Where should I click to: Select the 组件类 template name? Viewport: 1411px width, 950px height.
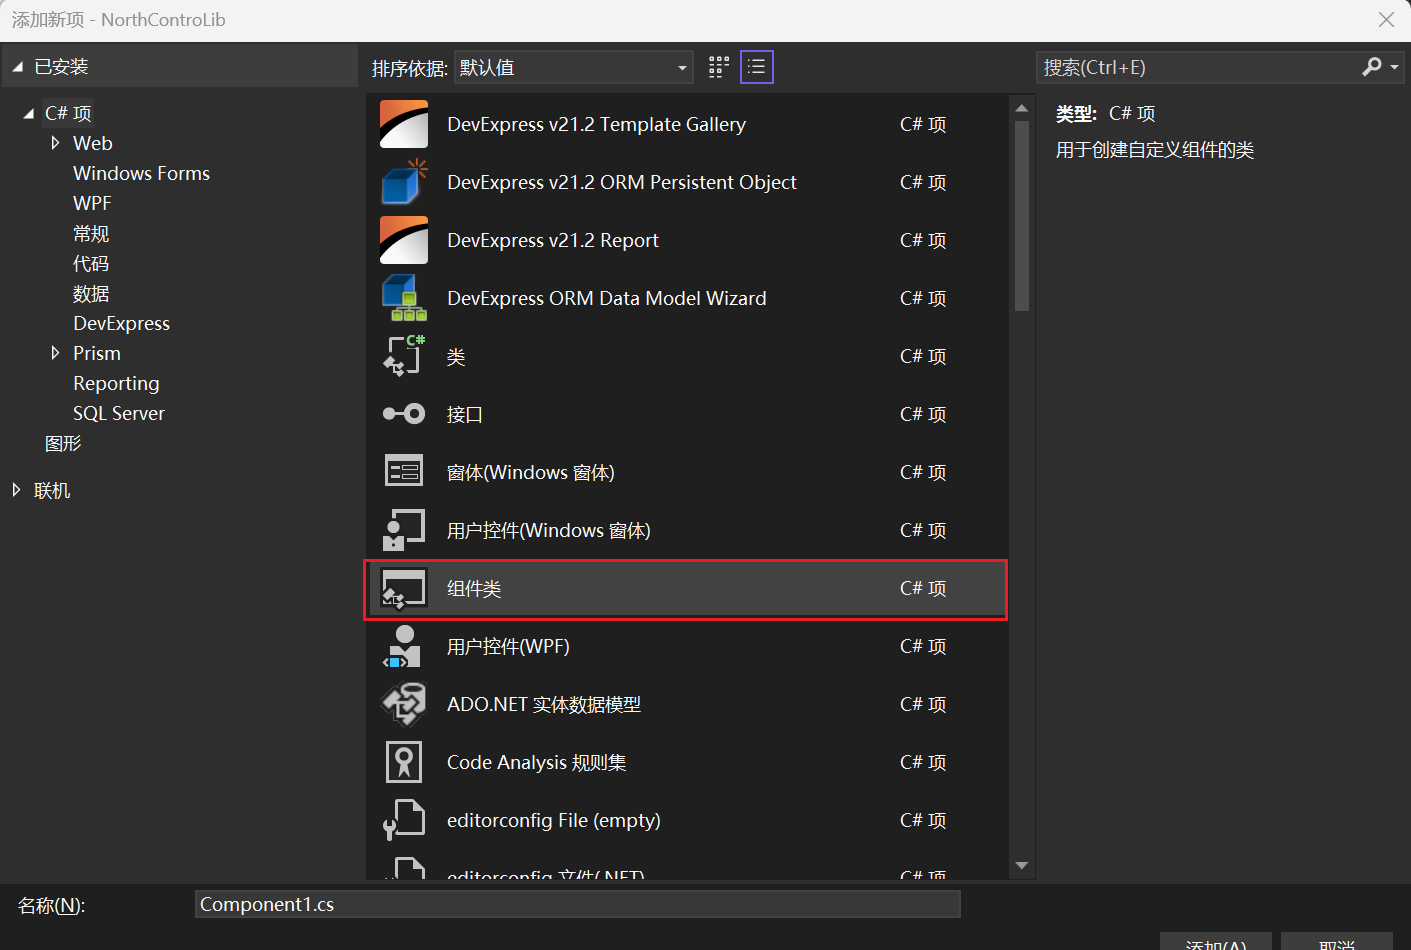(474, 589)
